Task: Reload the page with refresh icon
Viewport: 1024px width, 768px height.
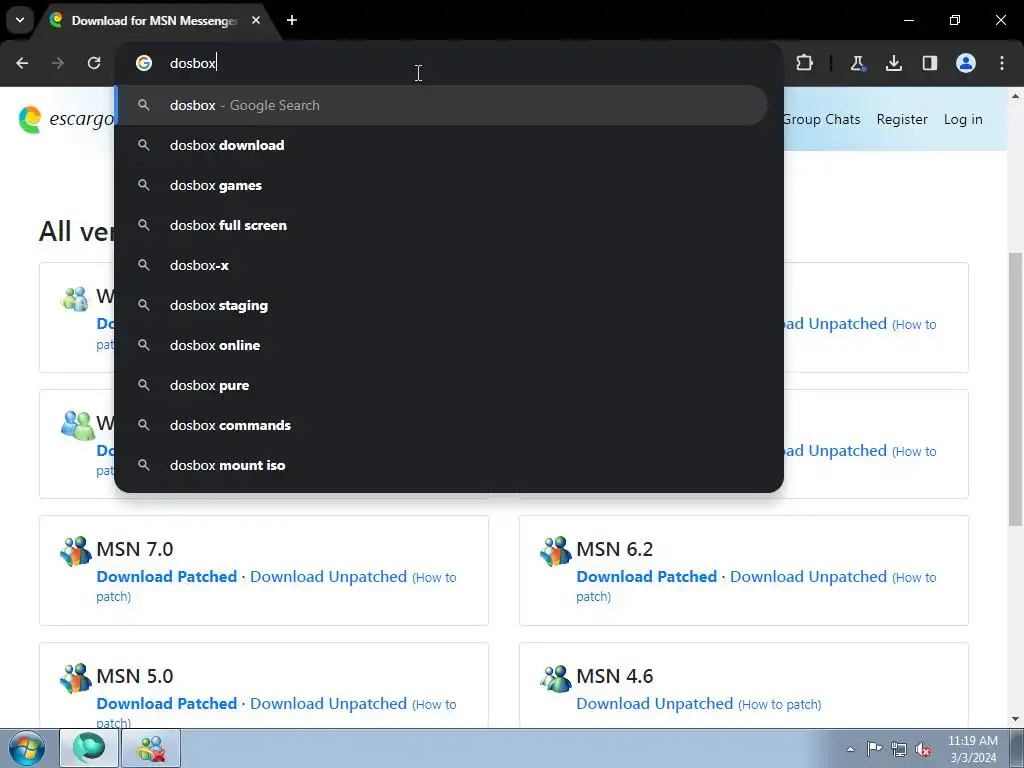Action: click(94, 63)
